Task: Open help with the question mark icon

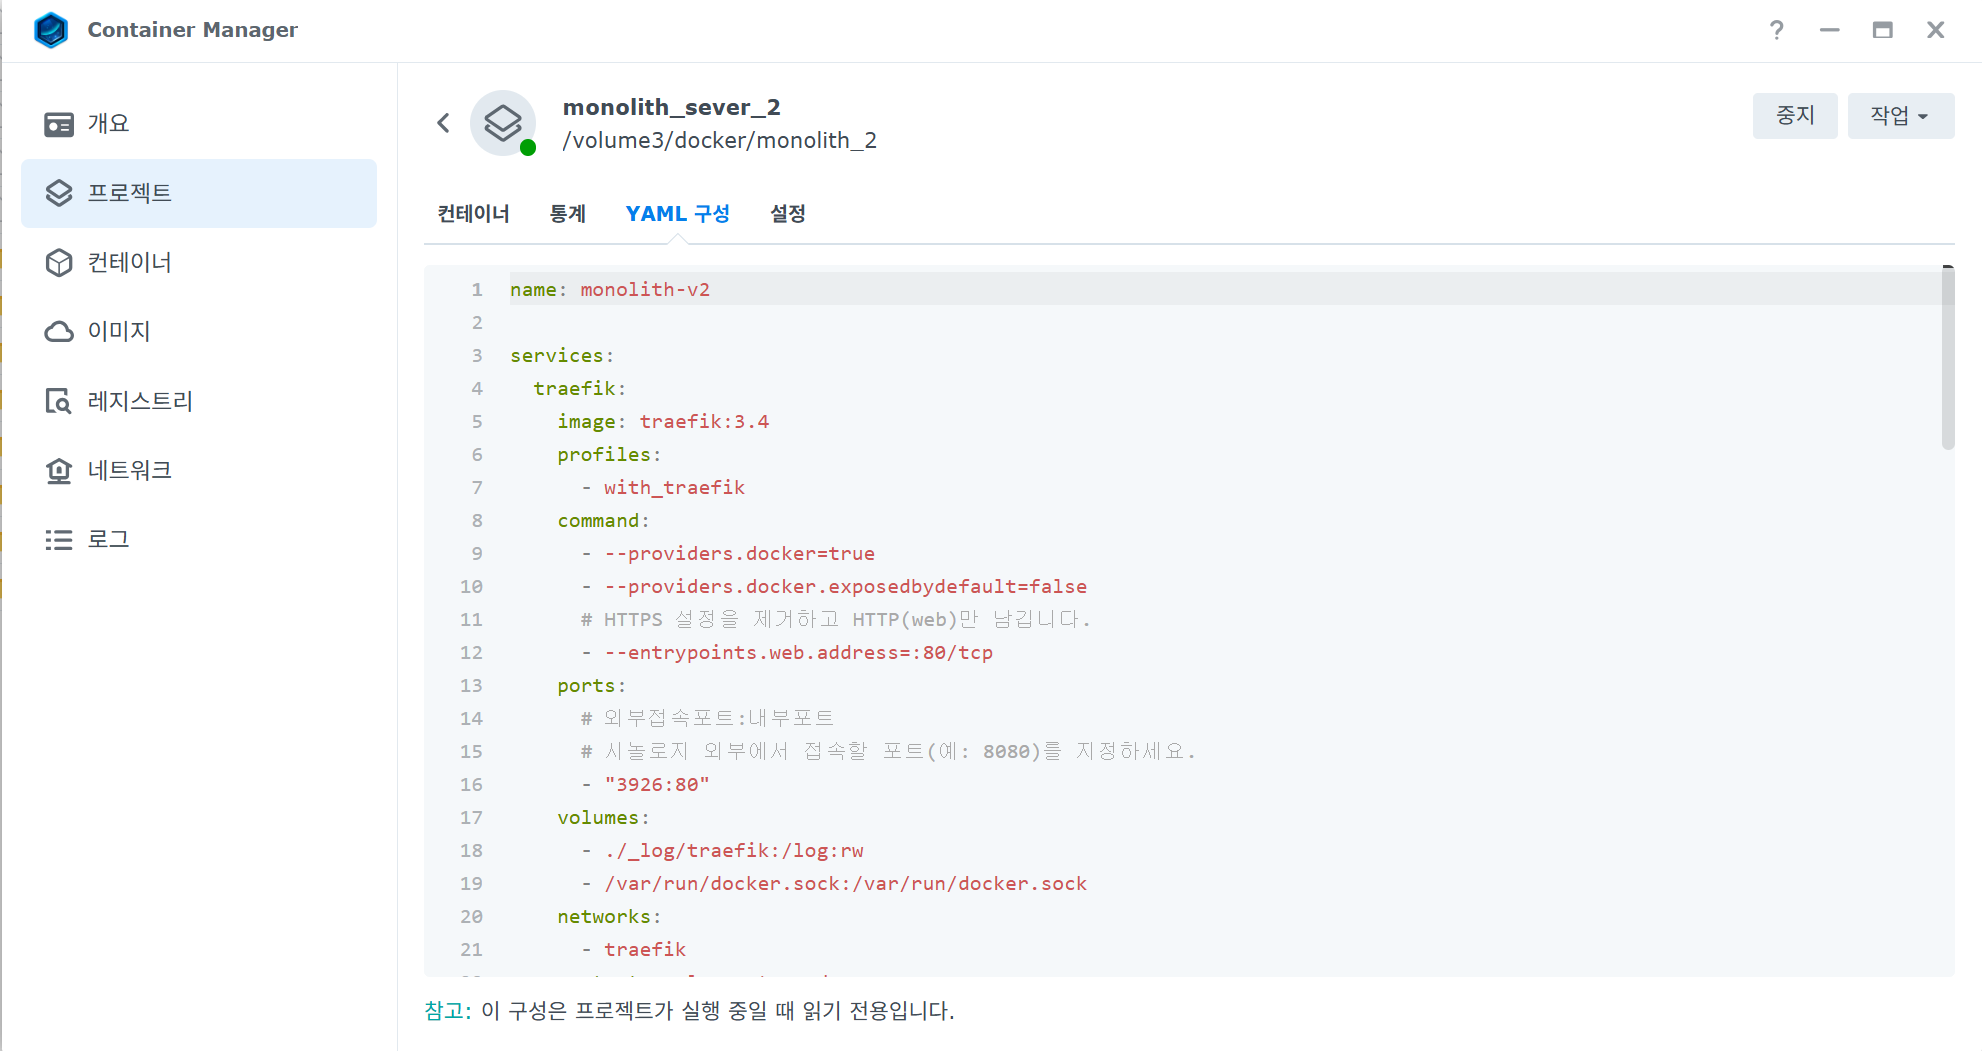Action: (1776, 30)
